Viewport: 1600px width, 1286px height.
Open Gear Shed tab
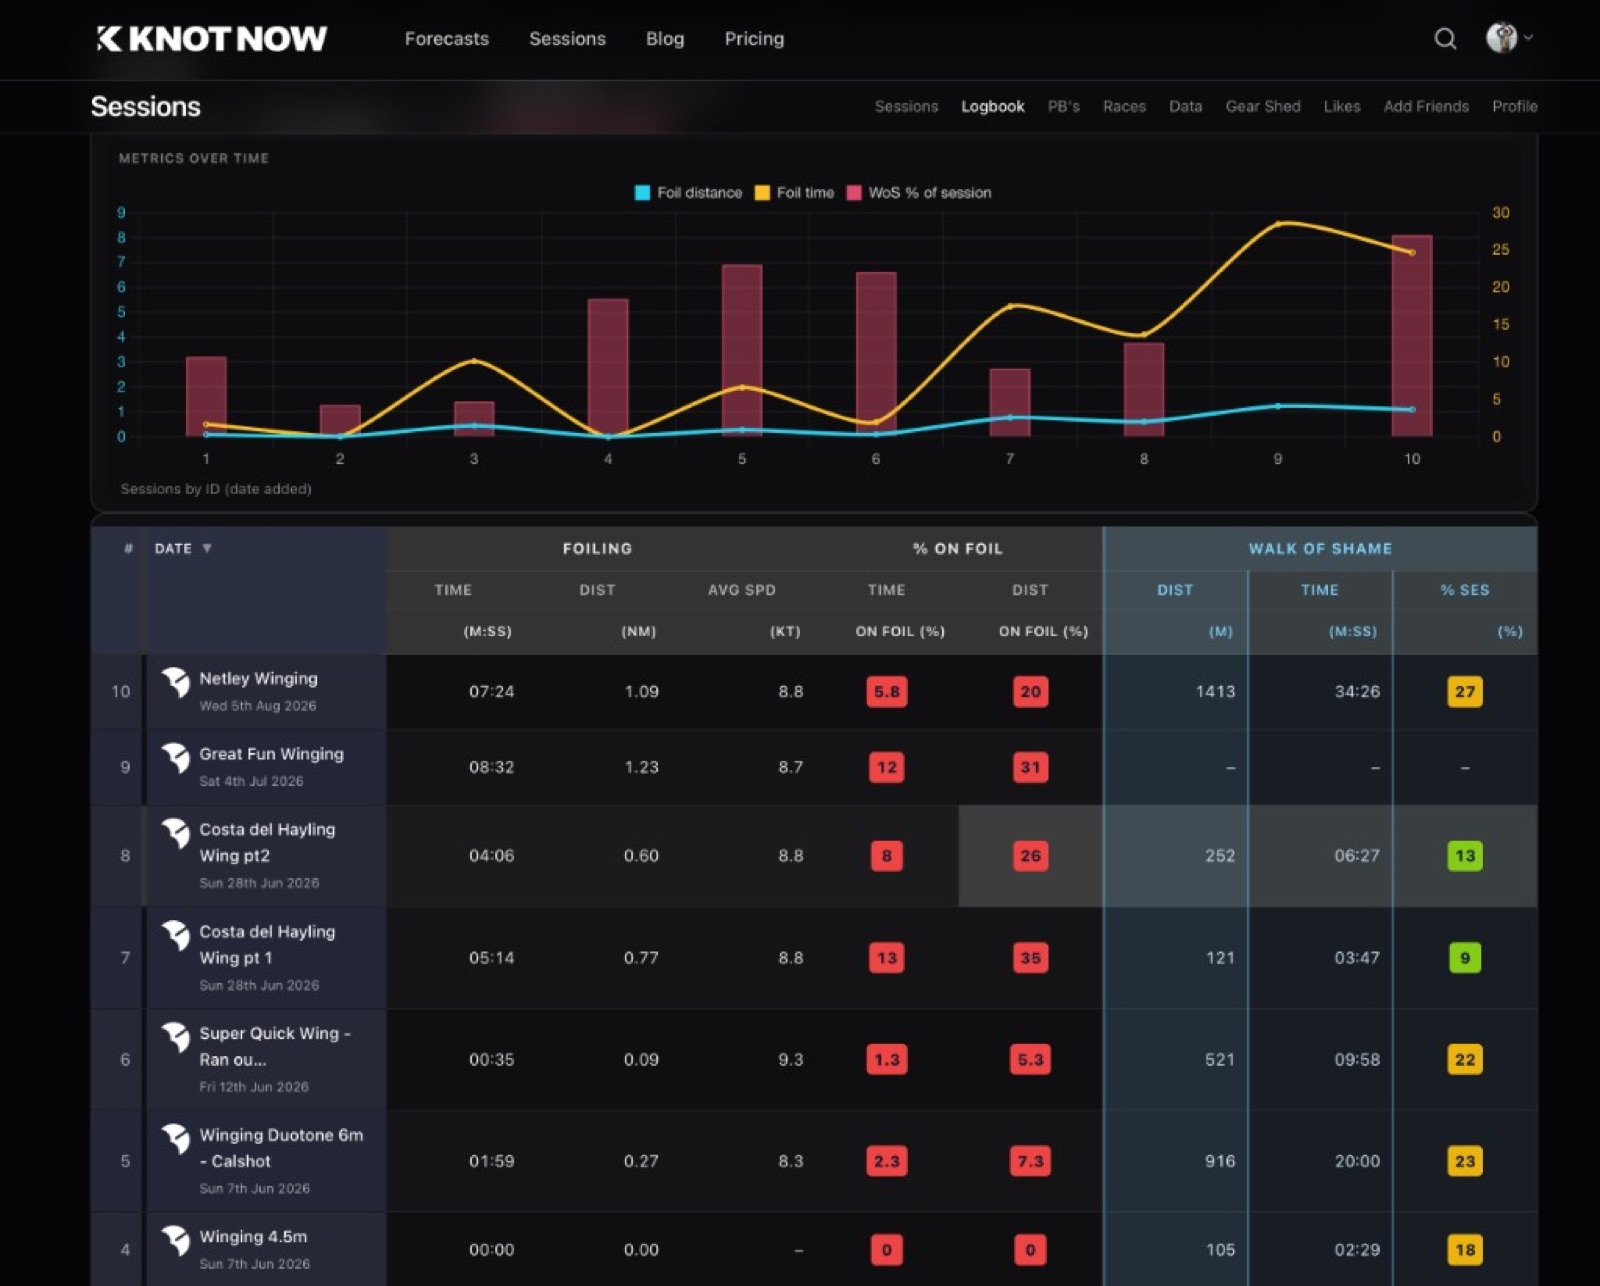pyautogui.click(x=1263, y=106)
